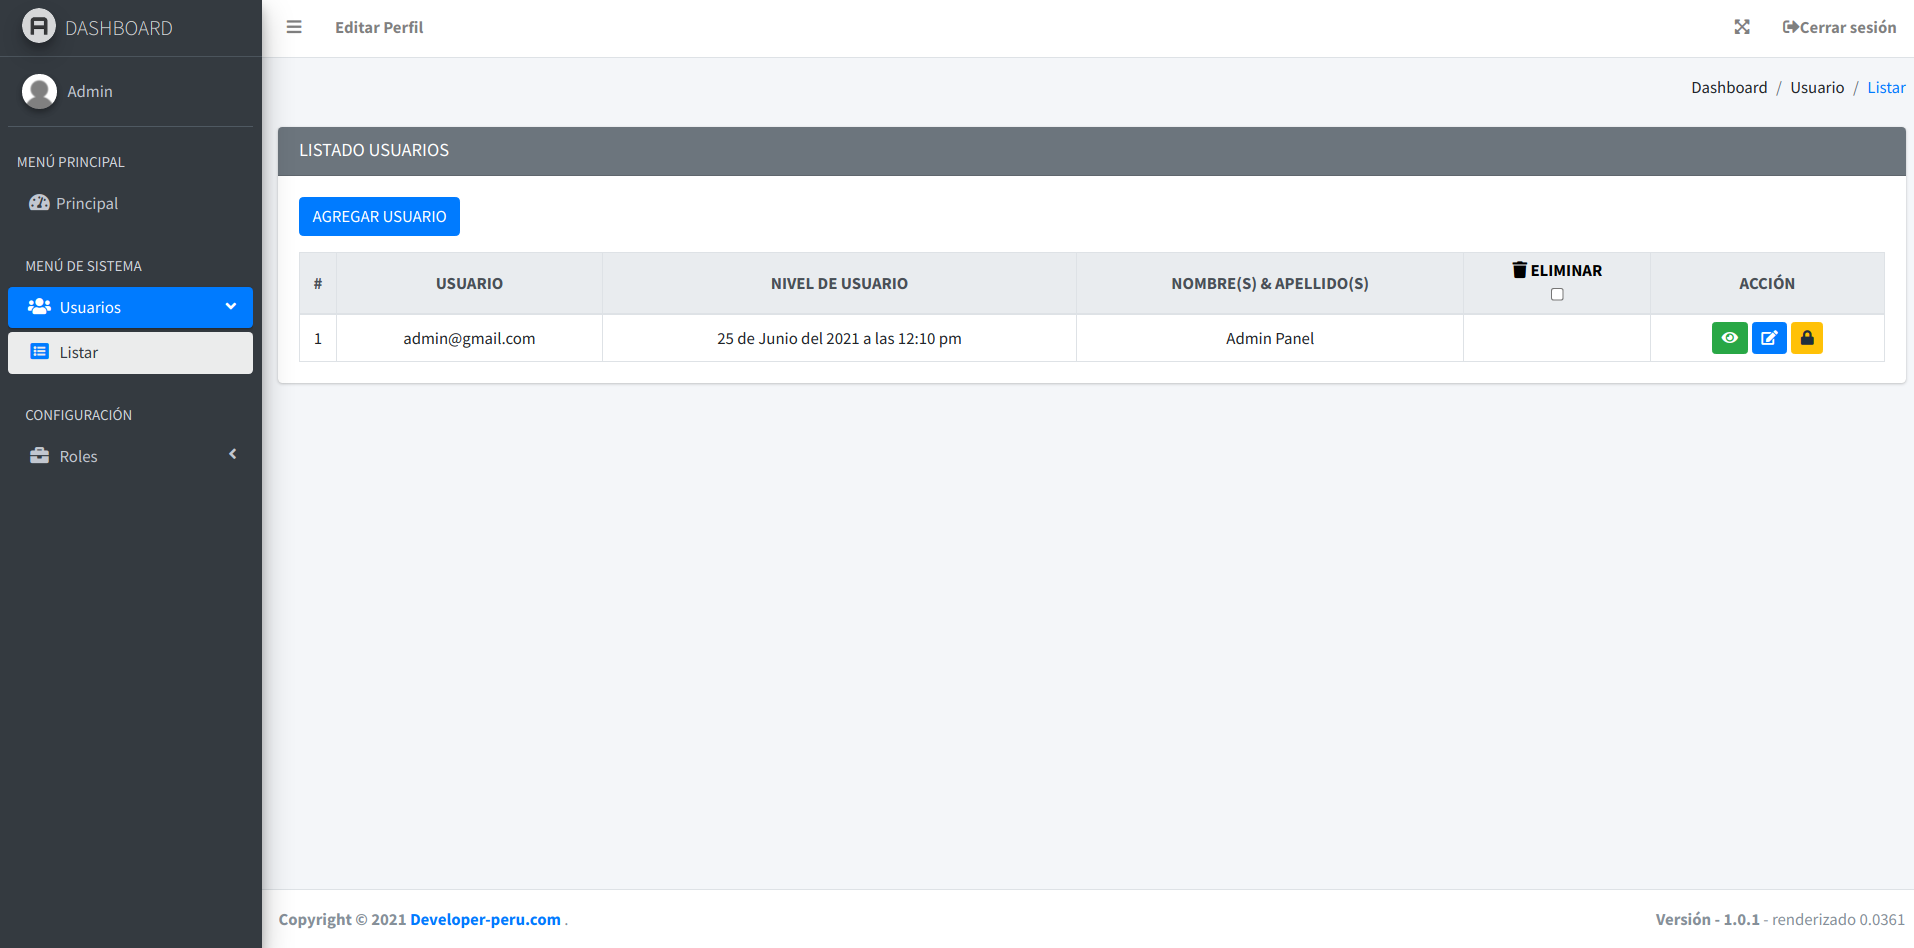The image size is (1914, 948).
Task: Click the USUARIO column header
Action: point(469,284)
